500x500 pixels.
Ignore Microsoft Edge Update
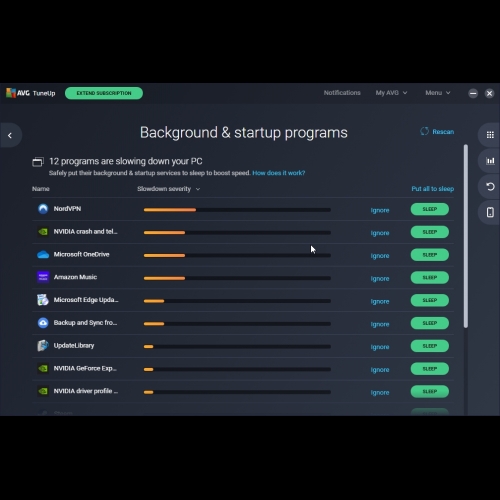click(380, 301)
